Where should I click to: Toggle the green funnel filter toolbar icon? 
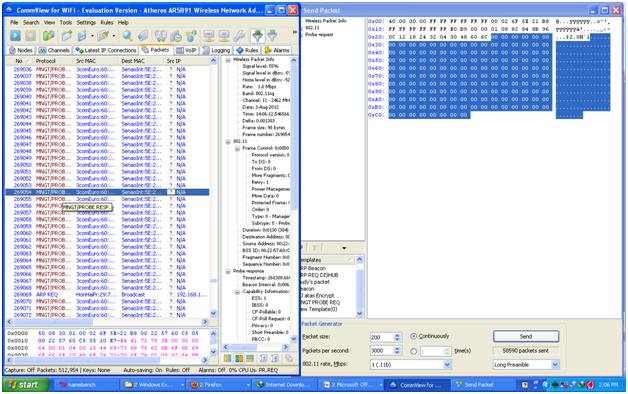click(257, 36)
